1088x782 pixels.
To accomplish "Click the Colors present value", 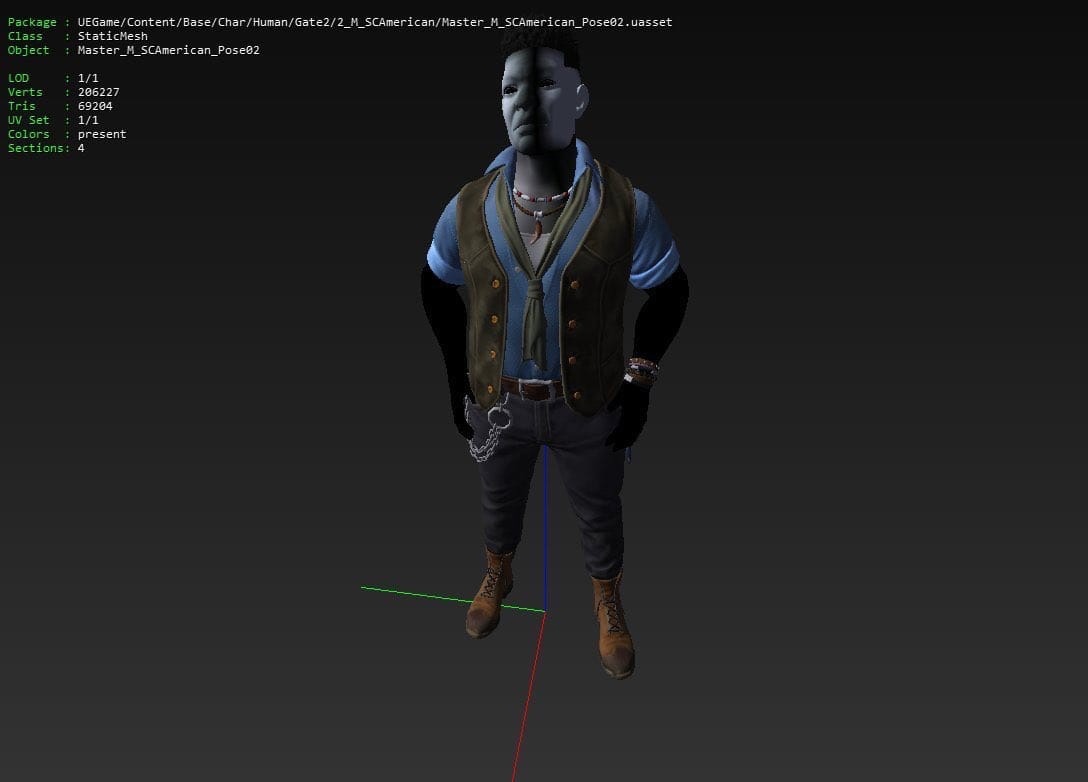I will [102, 134].
